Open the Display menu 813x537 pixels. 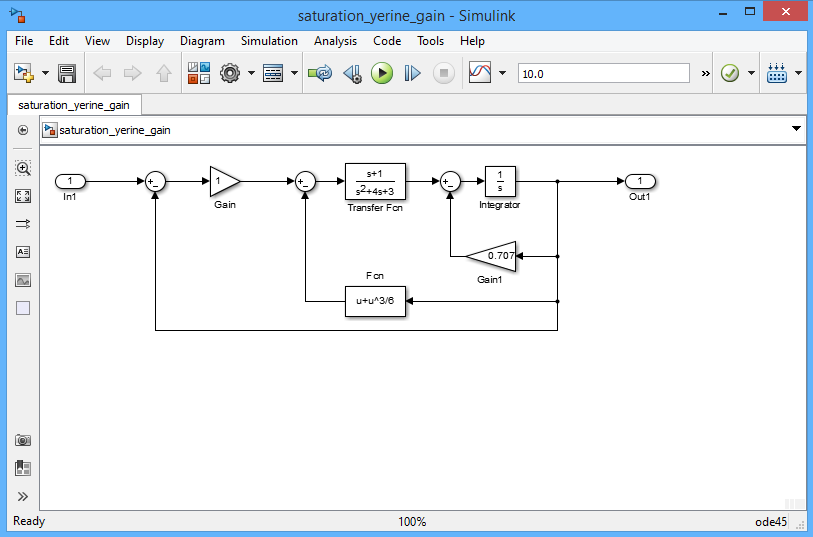click(145, 41)
